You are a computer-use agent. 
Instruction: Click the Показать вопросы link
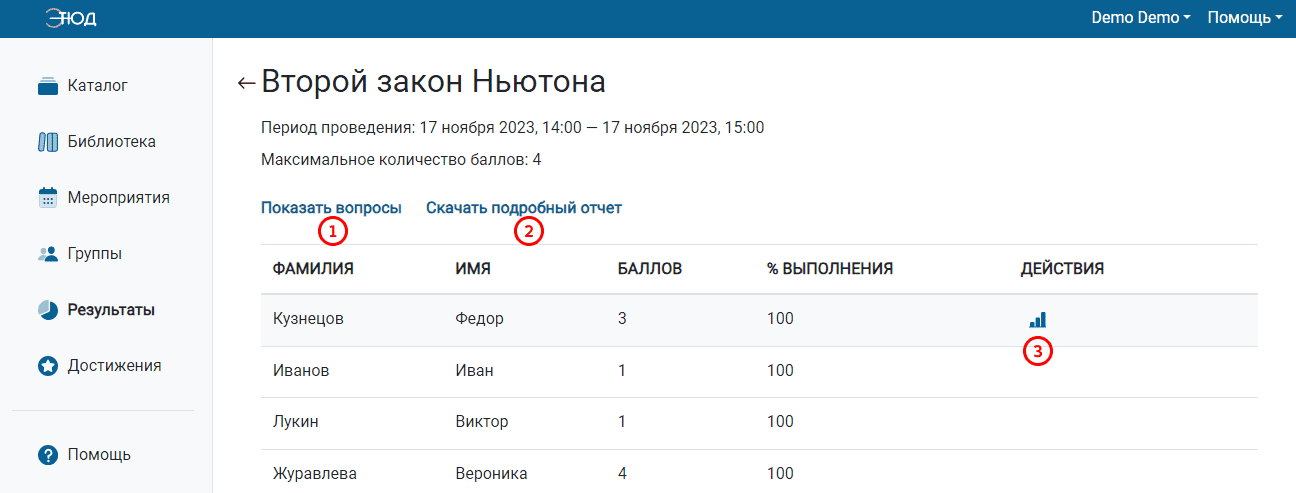click(331, 208)
